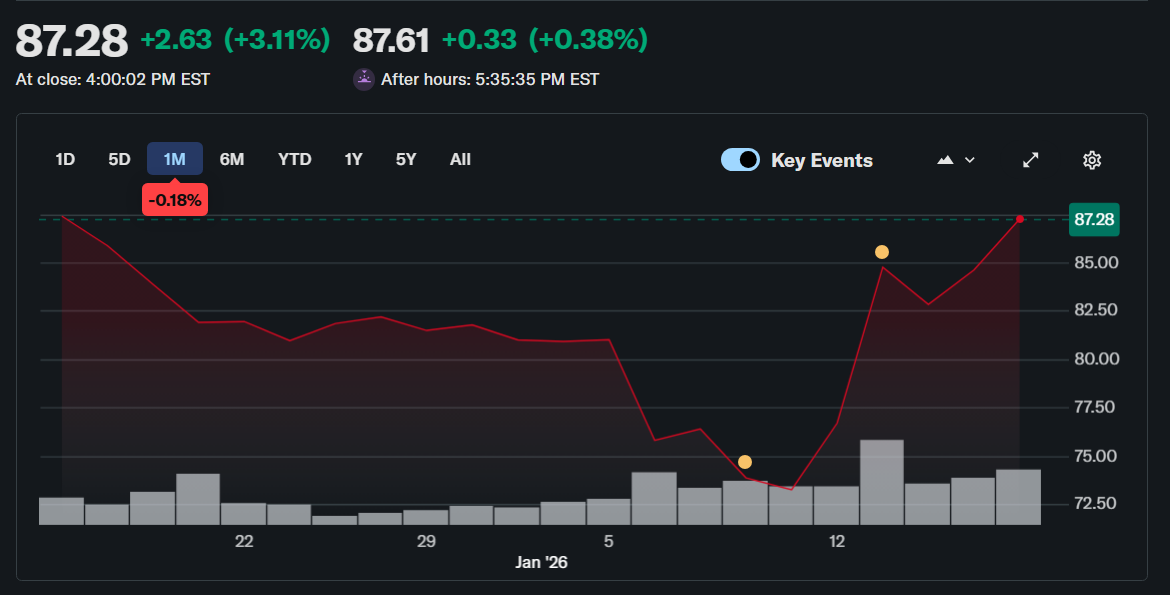
Task: Toggle the Key Events switch
Action: [740, 160]
